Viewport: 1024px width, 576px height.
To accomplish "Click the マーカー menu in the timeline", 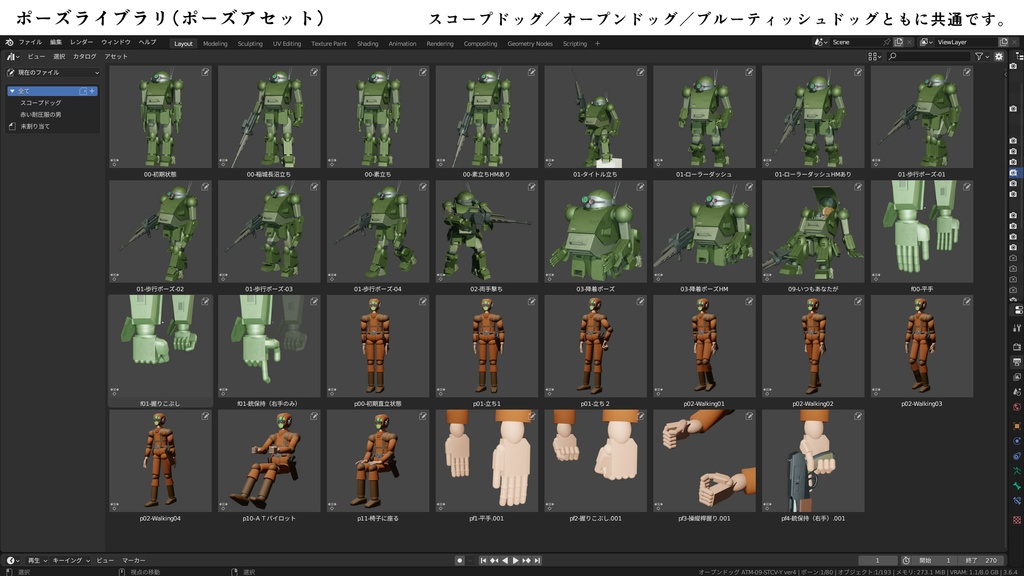I will pos(133,560).
